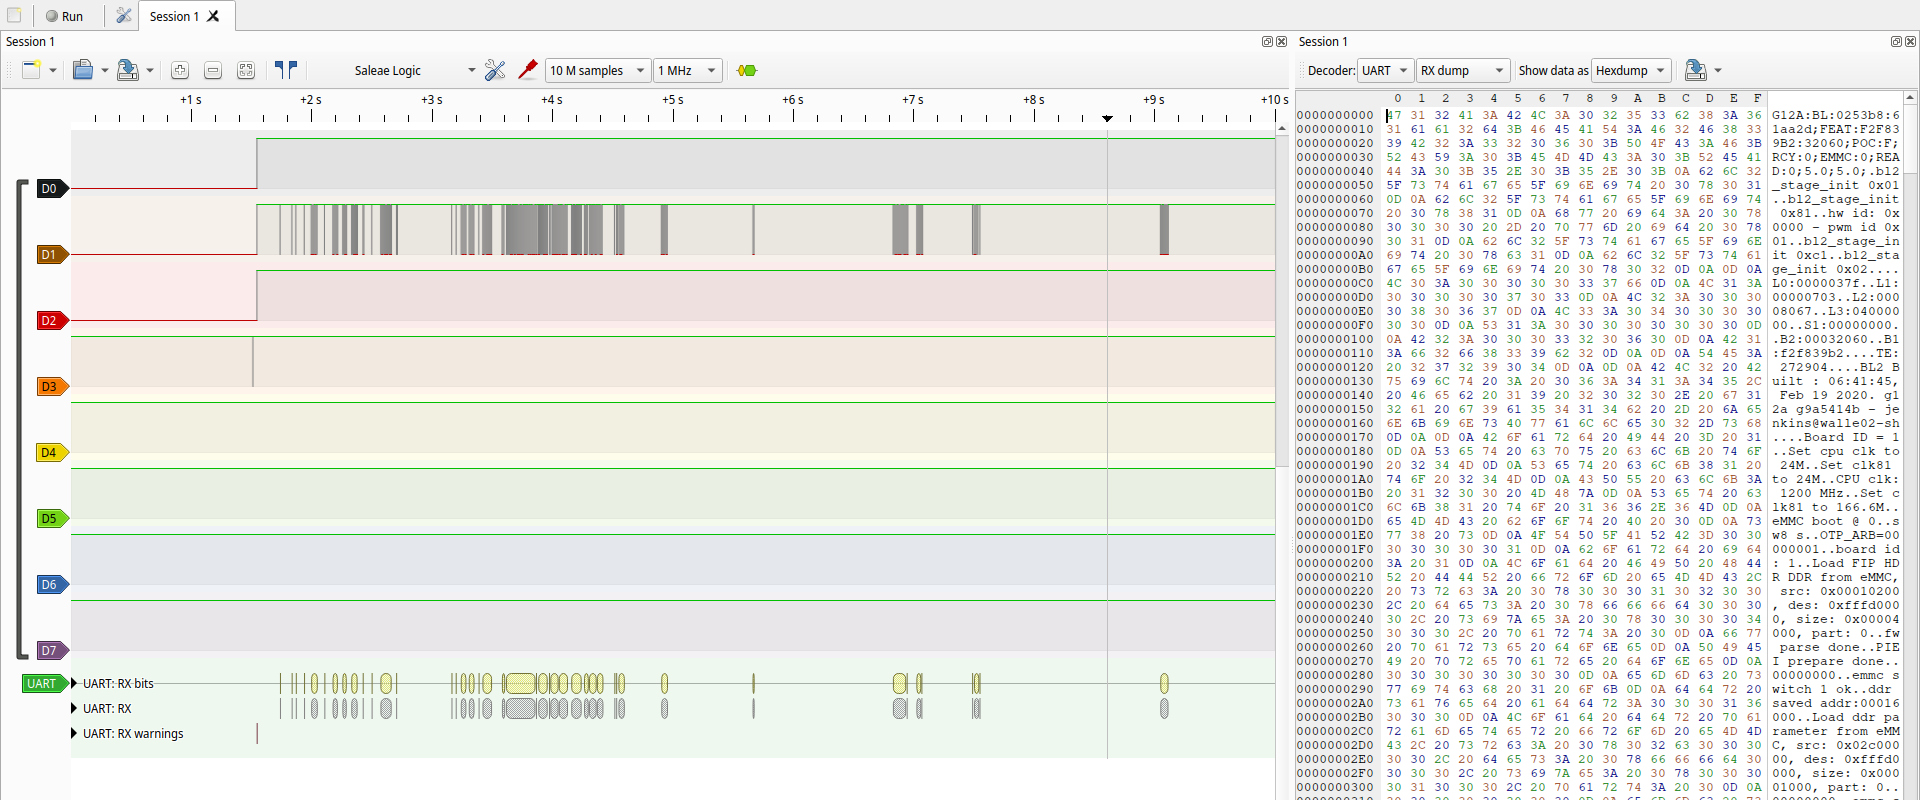This screenshot has width=1920, height=800.
Task: Open settings with the top wrench icon
Action: 123,16
